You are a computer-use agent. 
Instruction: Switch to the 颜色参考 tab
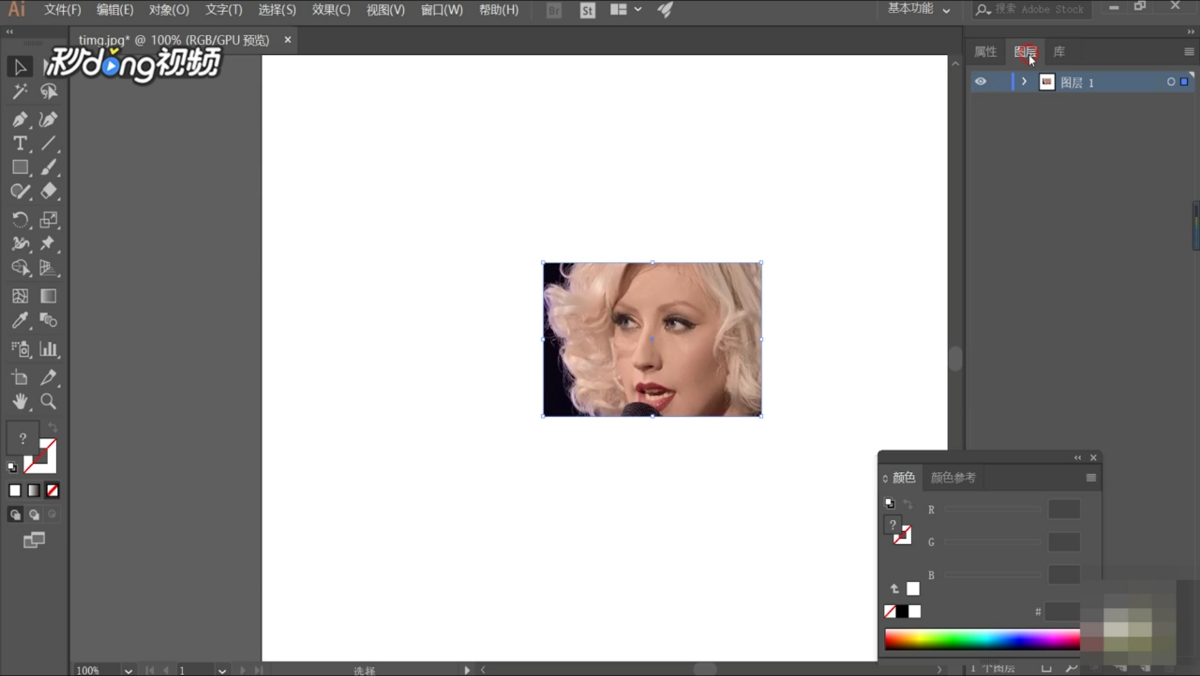click(953, 478)
